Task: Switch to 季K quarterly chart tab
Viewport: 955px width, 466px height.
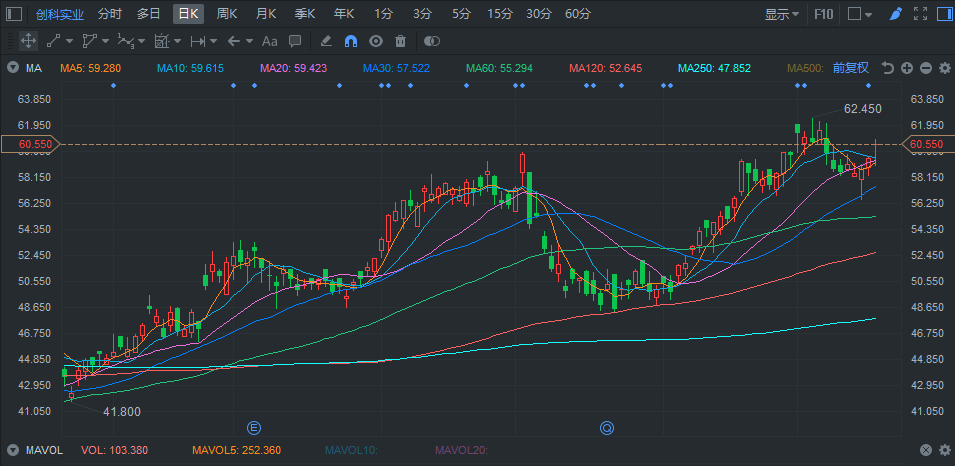Action: (x=305, y=14)
